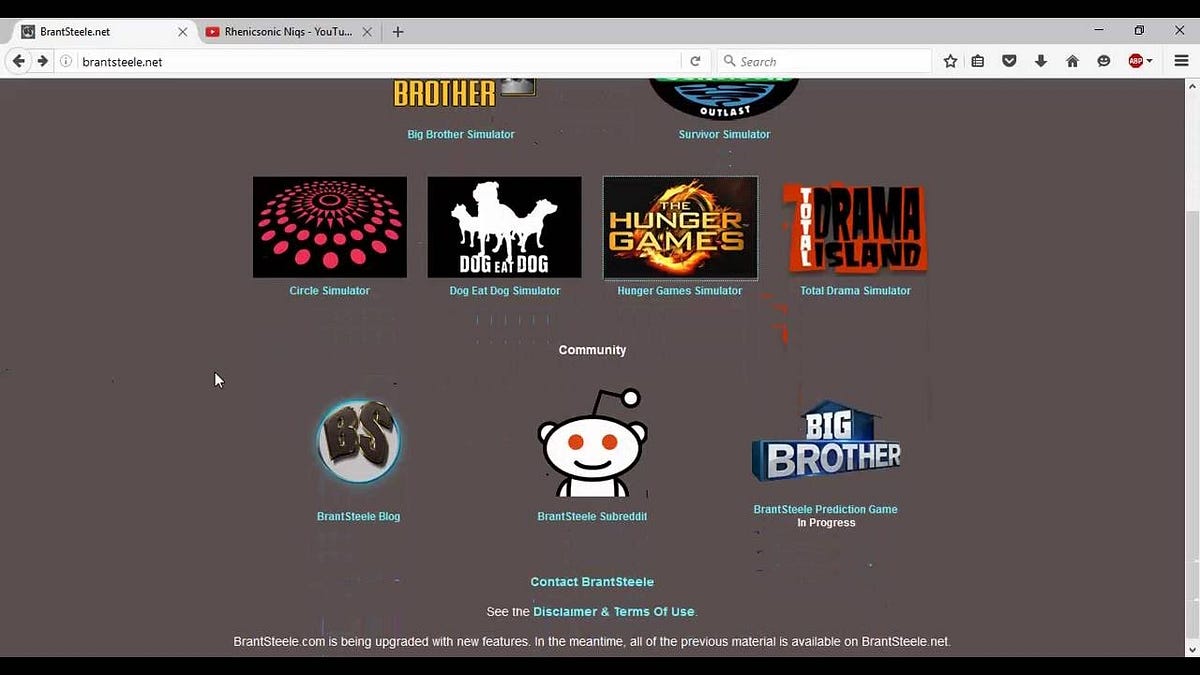Maximize or restore the Firefox window
1200x675 pixels.
[x=1139, y=31]
